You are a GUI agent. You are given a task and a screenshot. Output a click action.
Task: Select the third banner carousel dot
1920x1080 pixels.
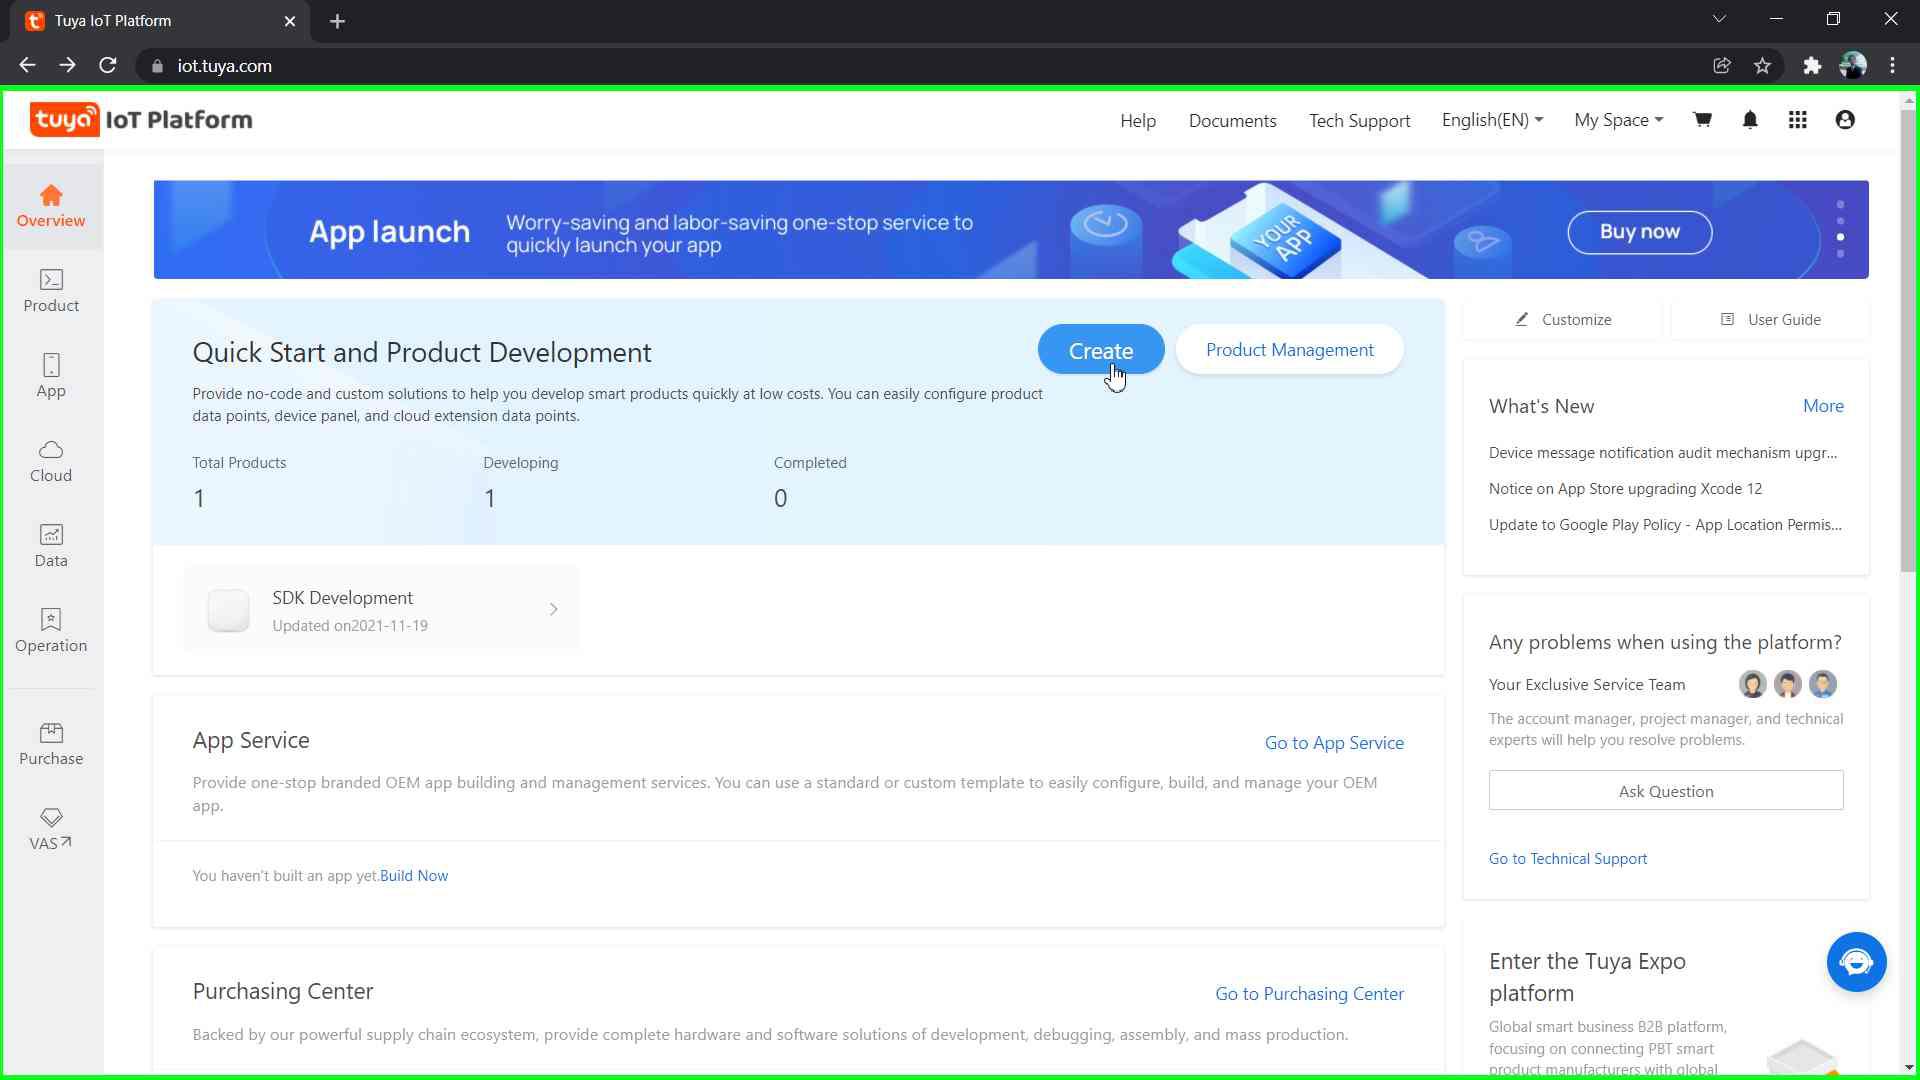click(1840, 237)
